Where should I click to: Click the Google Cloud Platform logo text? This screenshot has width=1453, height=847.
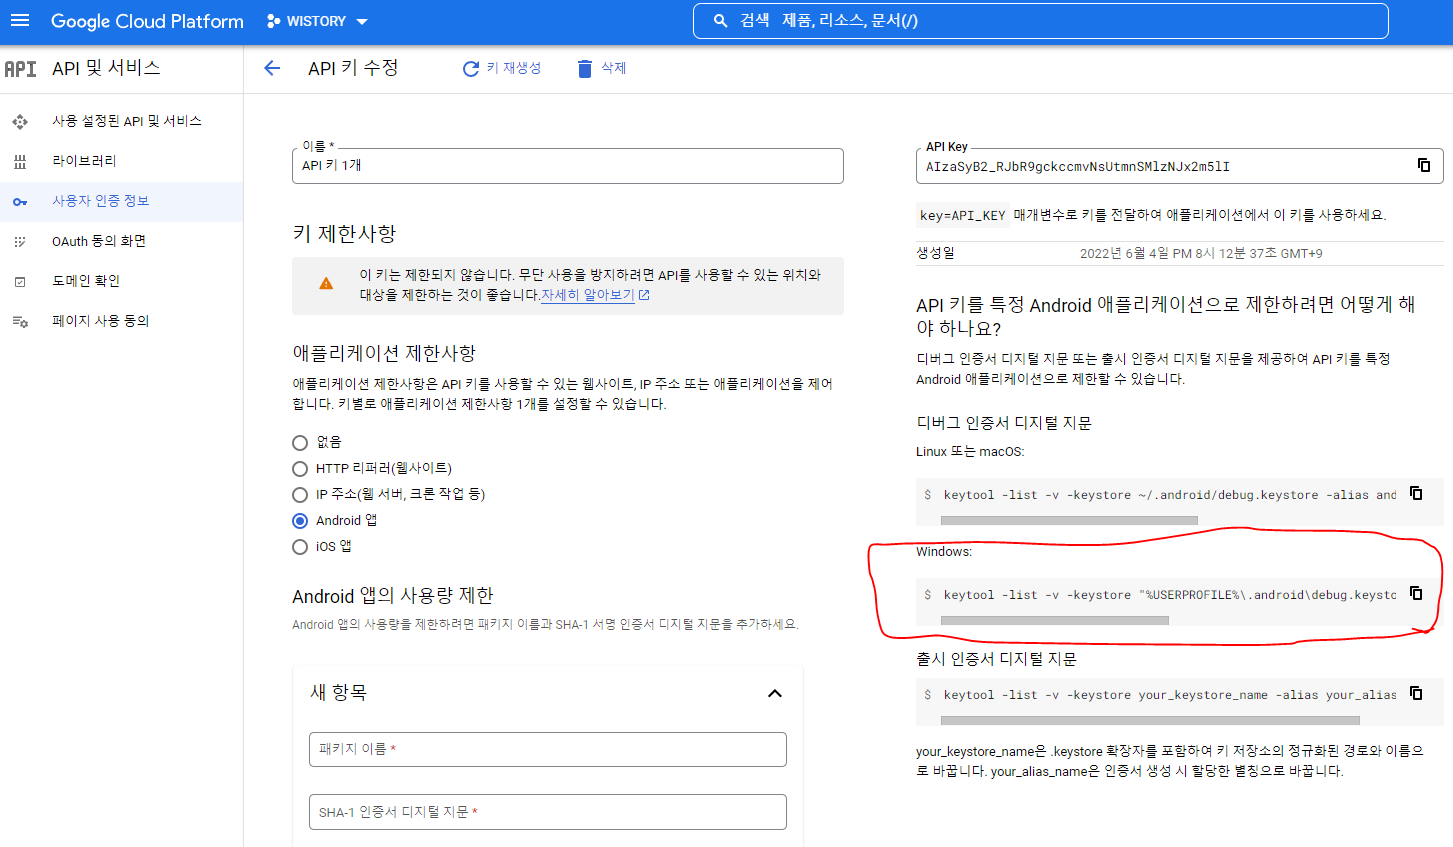point(147,21)
